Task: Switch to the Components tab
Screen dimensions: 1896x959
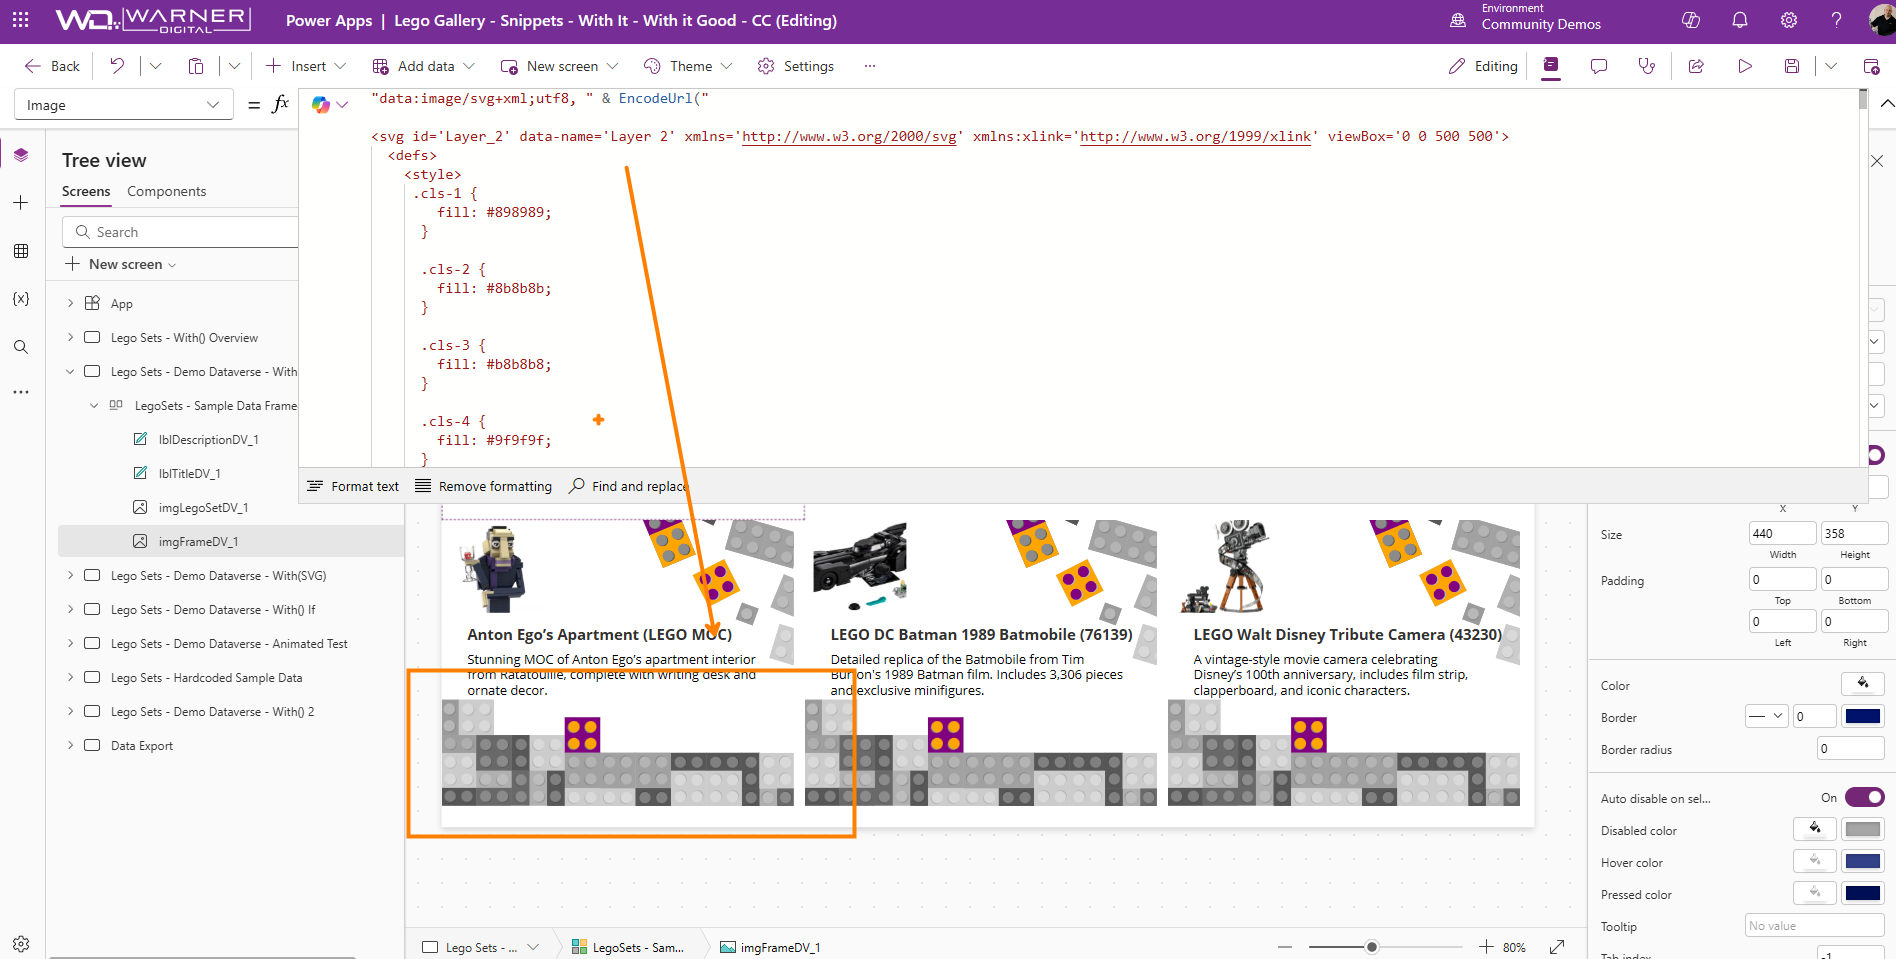Action: click(x=166, y=191)
